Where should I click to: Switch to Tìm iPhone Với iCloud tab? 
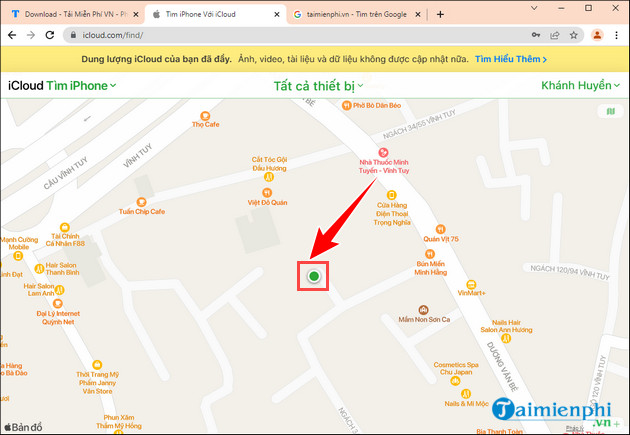pos(215,14)
